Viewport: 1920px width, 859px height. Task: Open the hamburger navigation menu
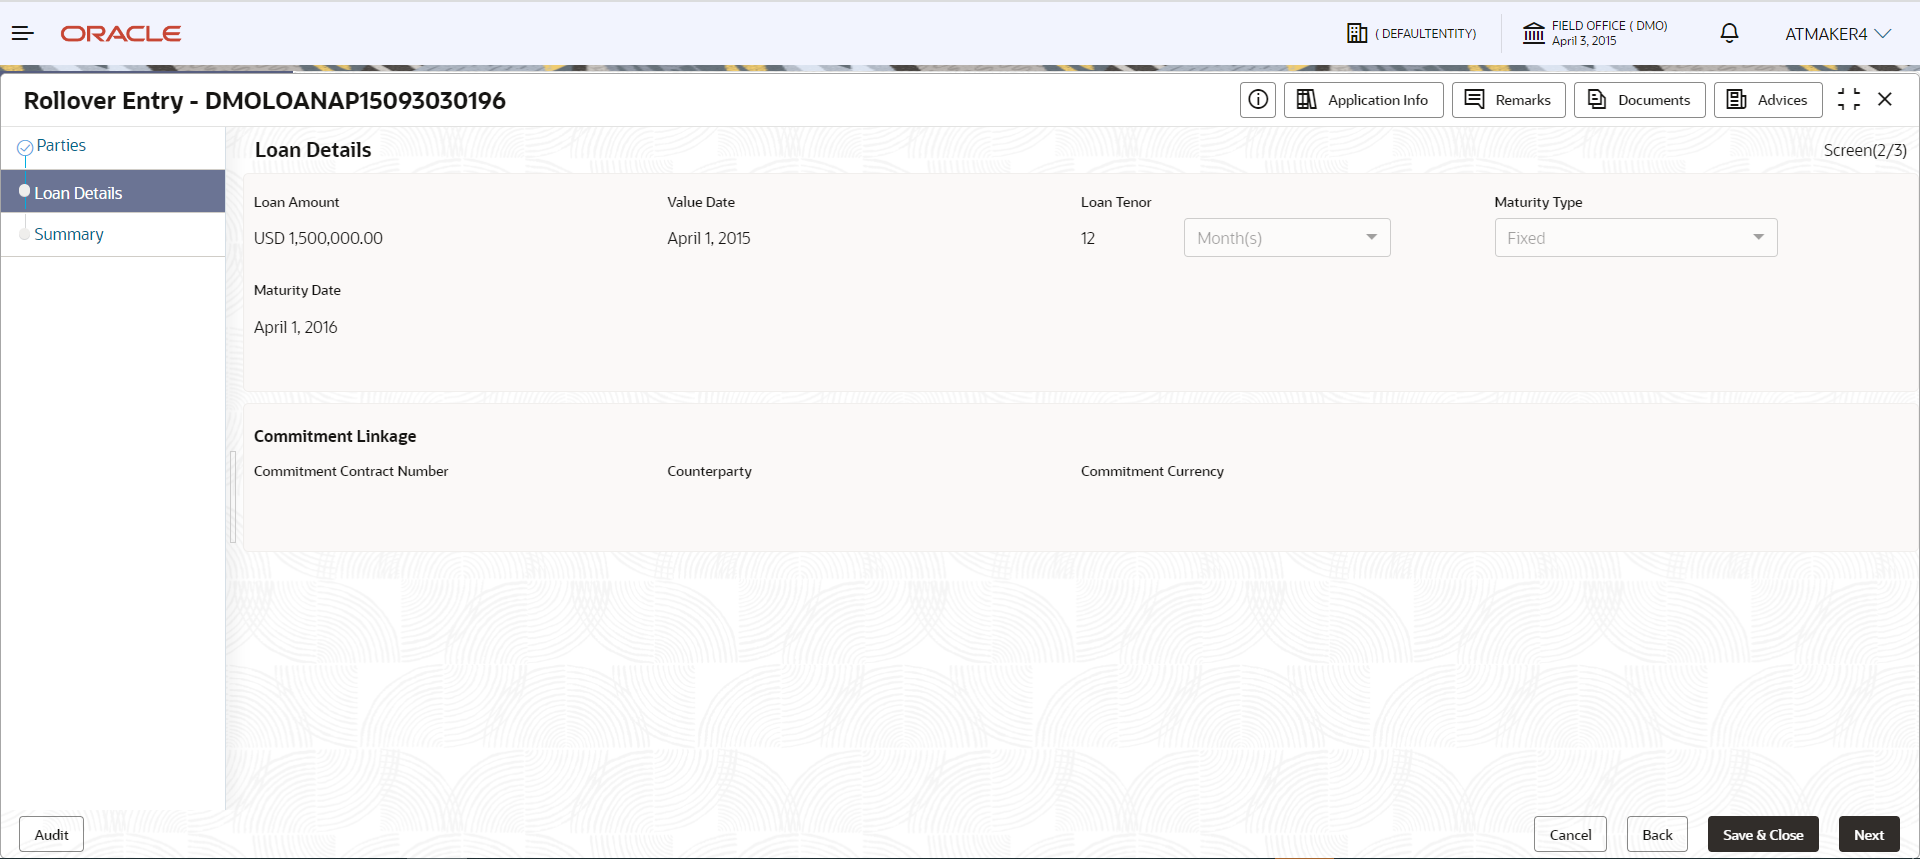[x=23, y=34]
